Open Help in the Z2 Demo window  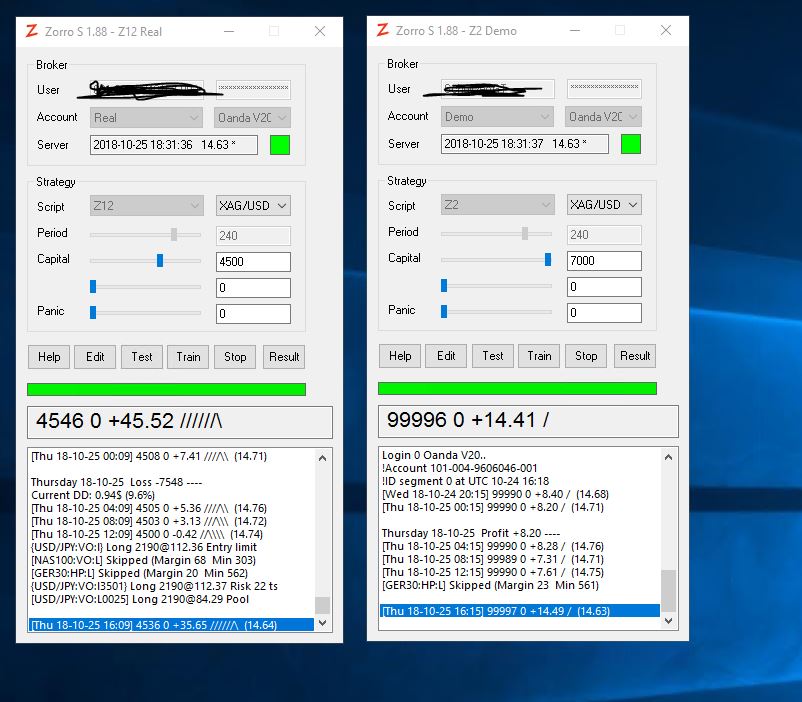pos(400,356)
